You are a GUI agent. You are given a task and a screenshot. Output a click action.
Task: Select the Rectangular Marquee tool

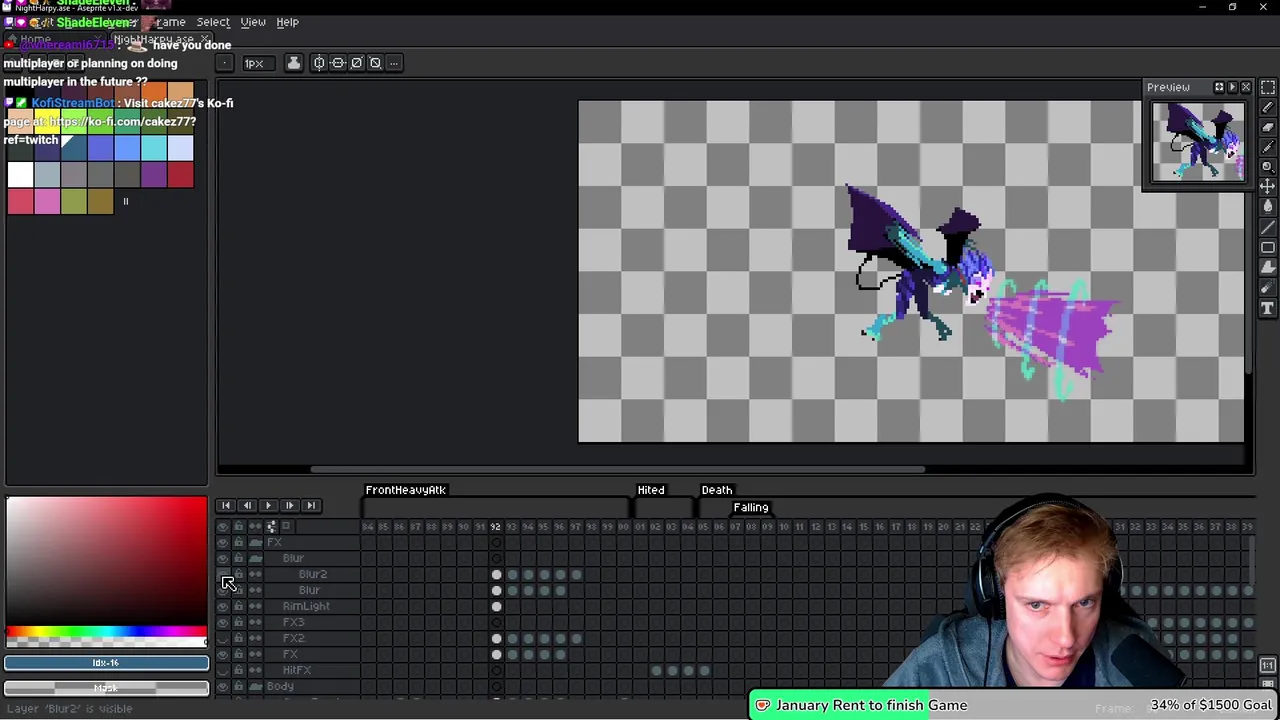(1267, 87)
